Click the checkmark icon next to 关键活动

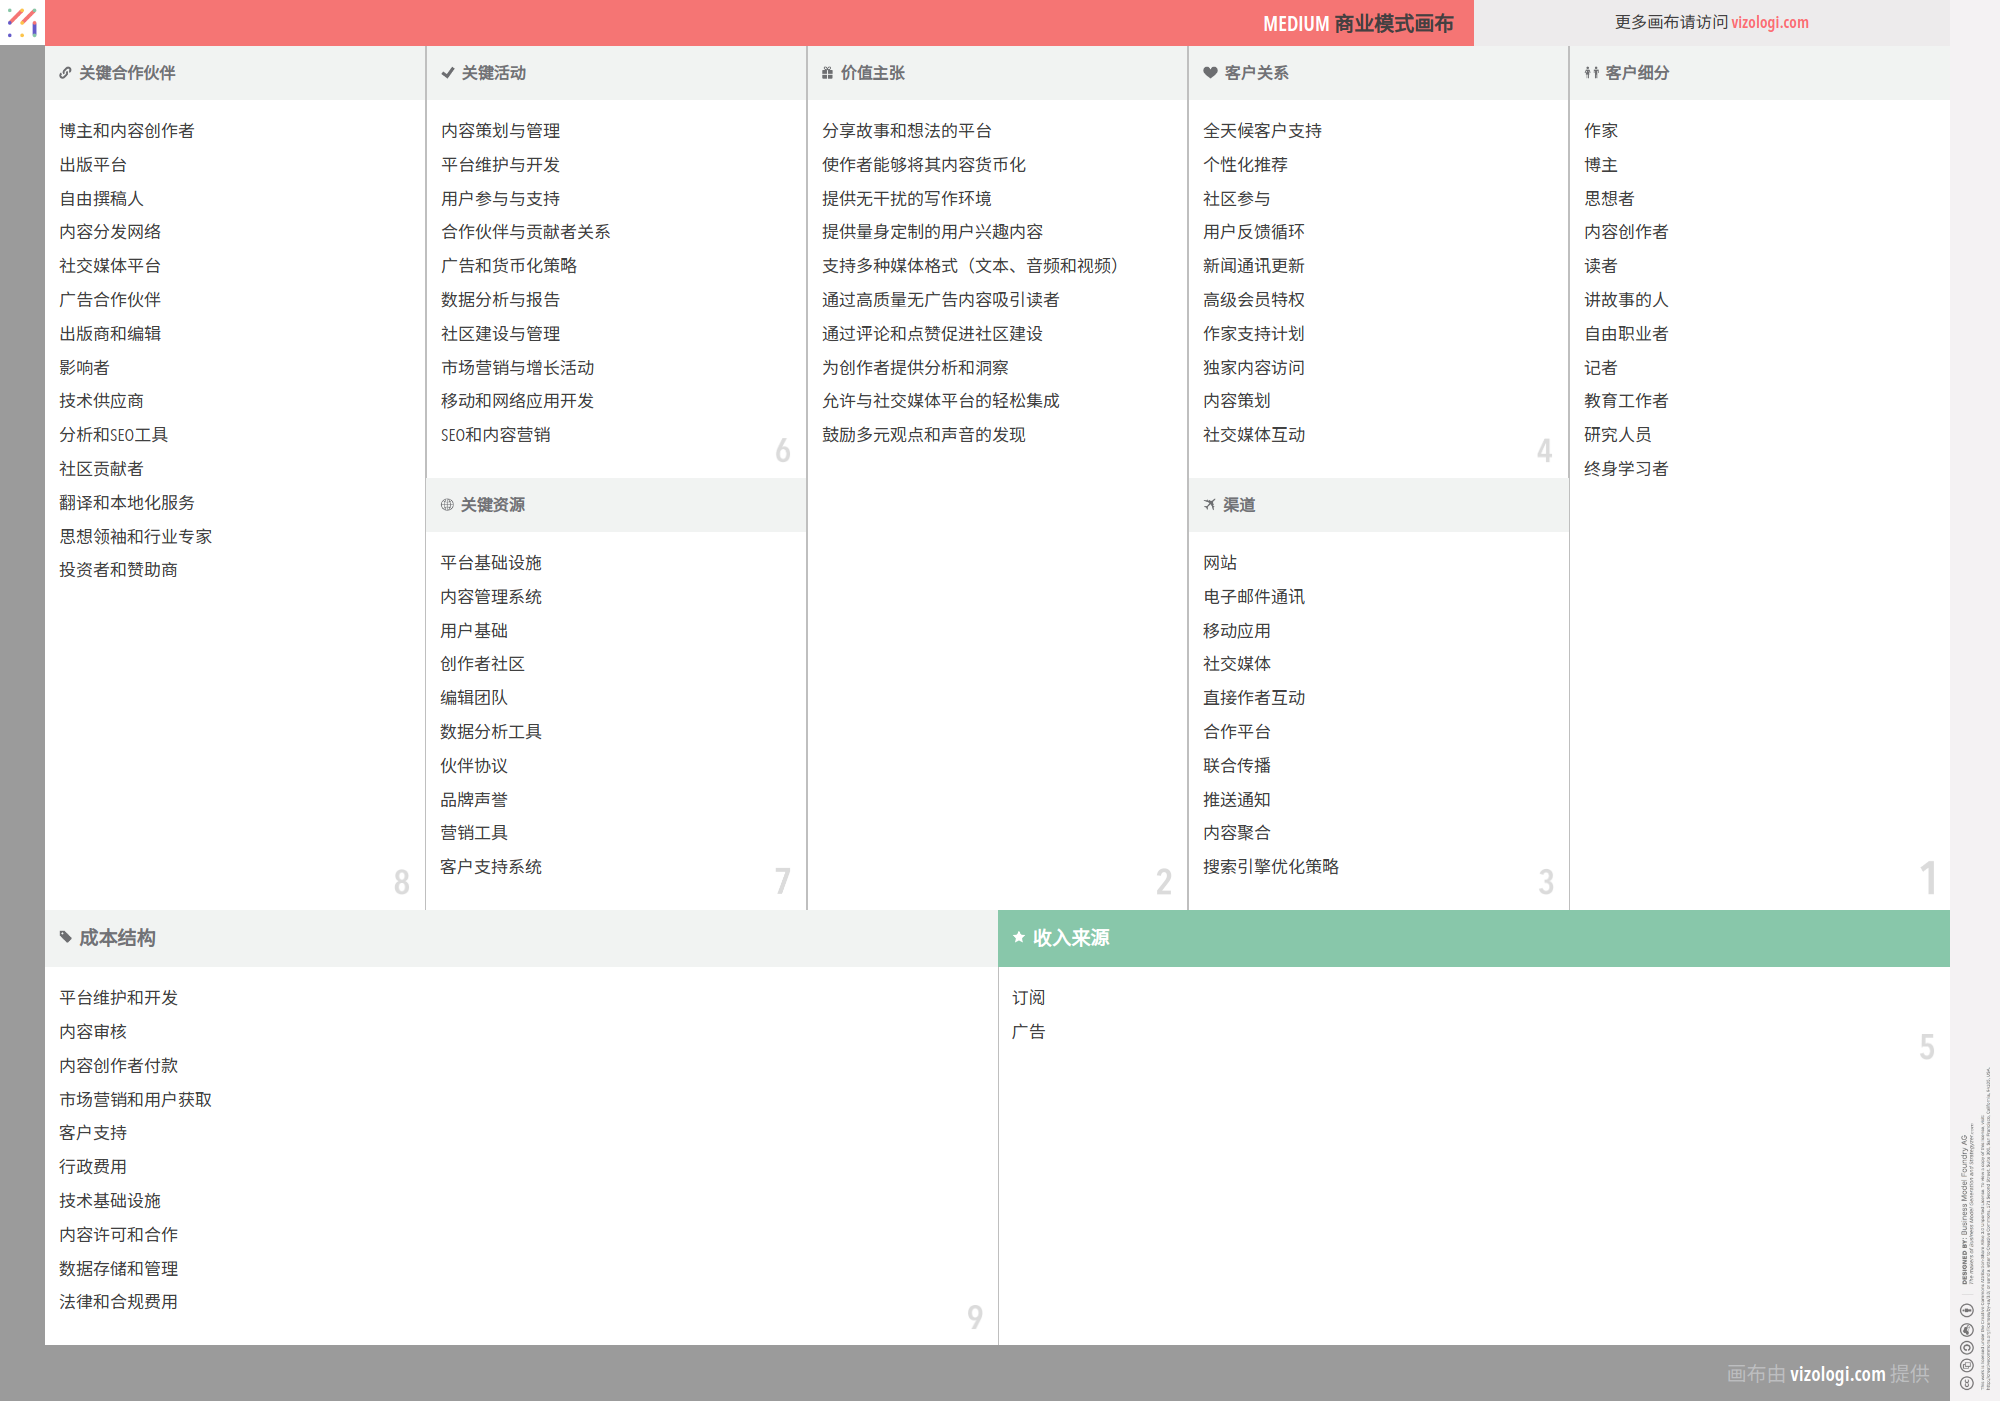coord(446,72)
